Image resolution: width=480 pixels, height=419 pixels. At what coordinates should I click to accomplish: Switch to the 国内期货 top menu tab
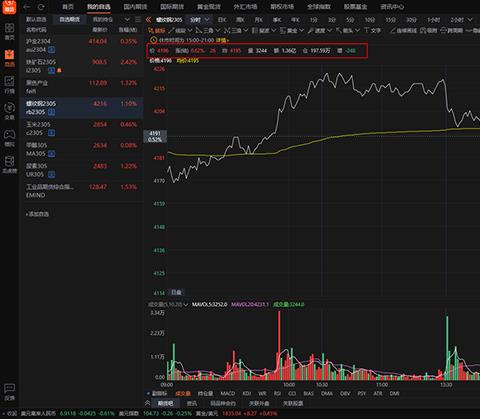[135, 7]
